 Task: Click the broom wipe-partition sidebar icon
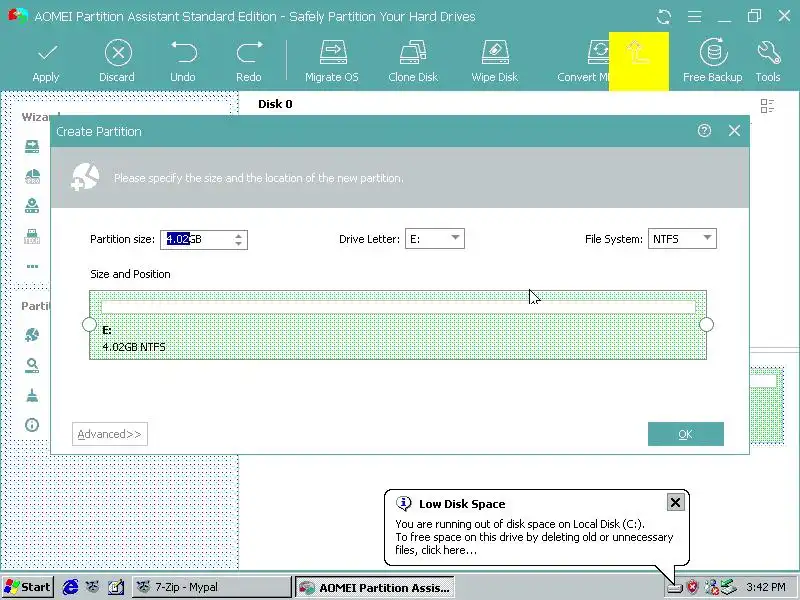(32, 395)
